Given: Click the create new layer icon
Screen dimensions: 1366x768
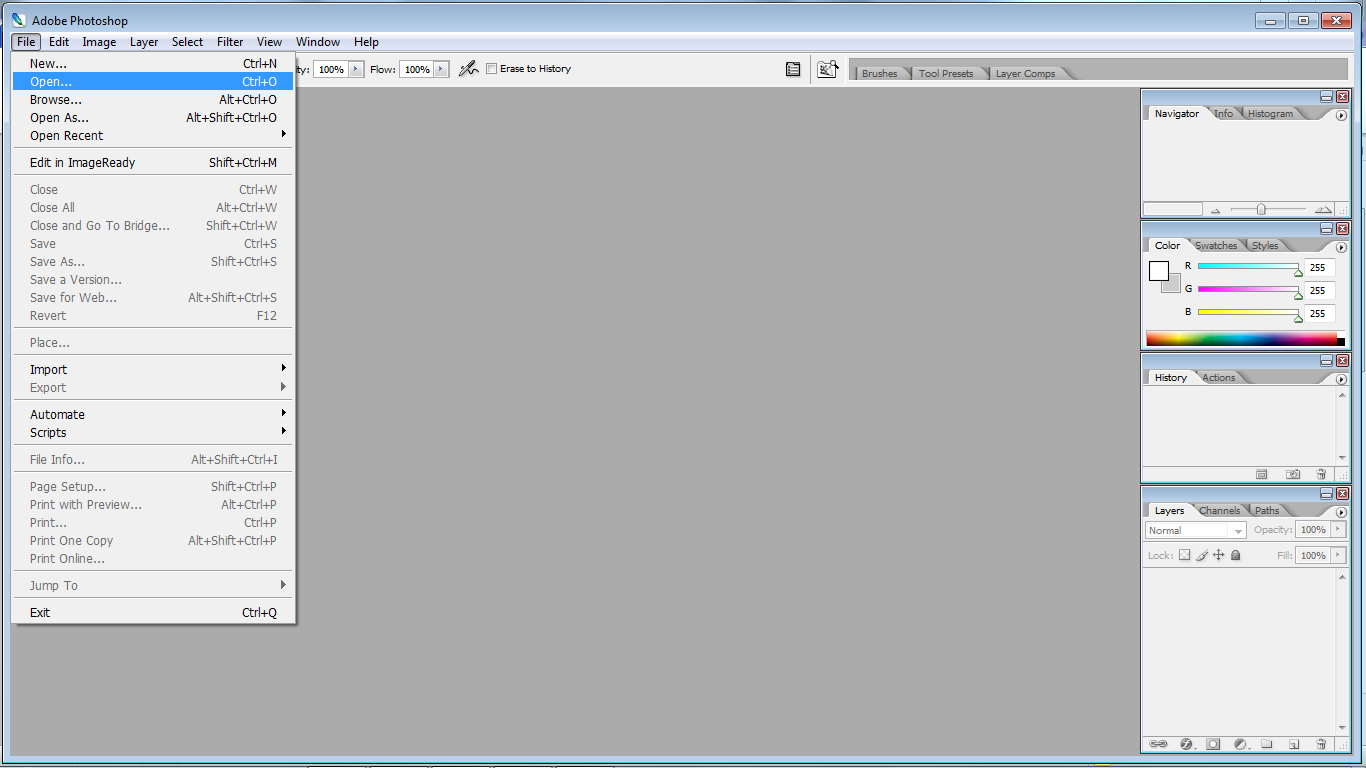Looking at the screenshot, I should coord(1293,744).
